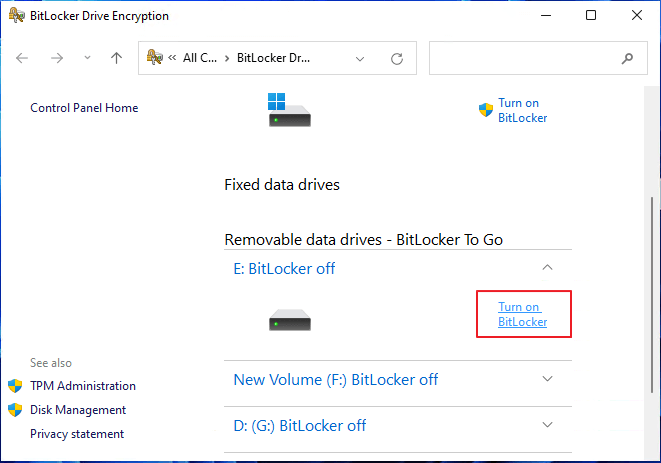Click the Disk Management shield icon
Screen dimensions: 661x463
click(x=15, y=410)
